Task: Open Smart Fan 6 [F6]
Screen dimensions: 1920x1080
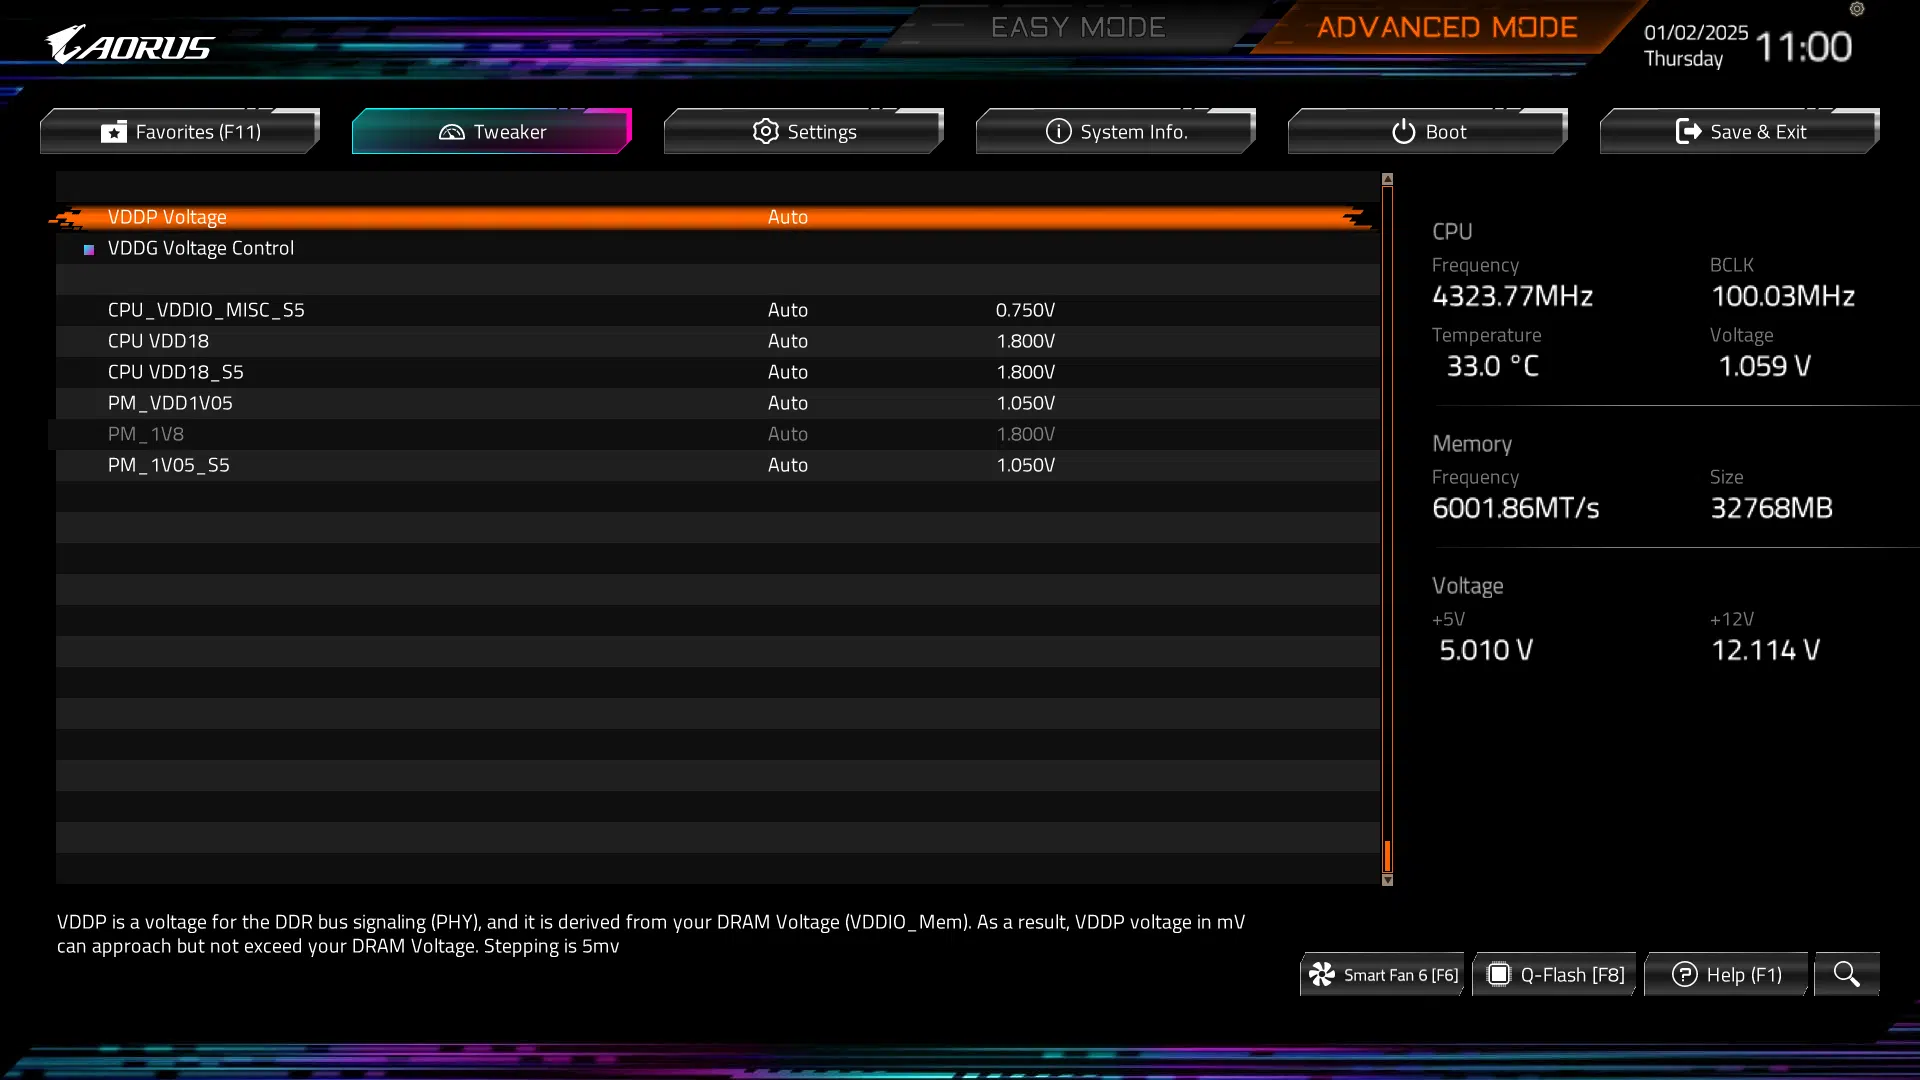Action: [1382, 974]
